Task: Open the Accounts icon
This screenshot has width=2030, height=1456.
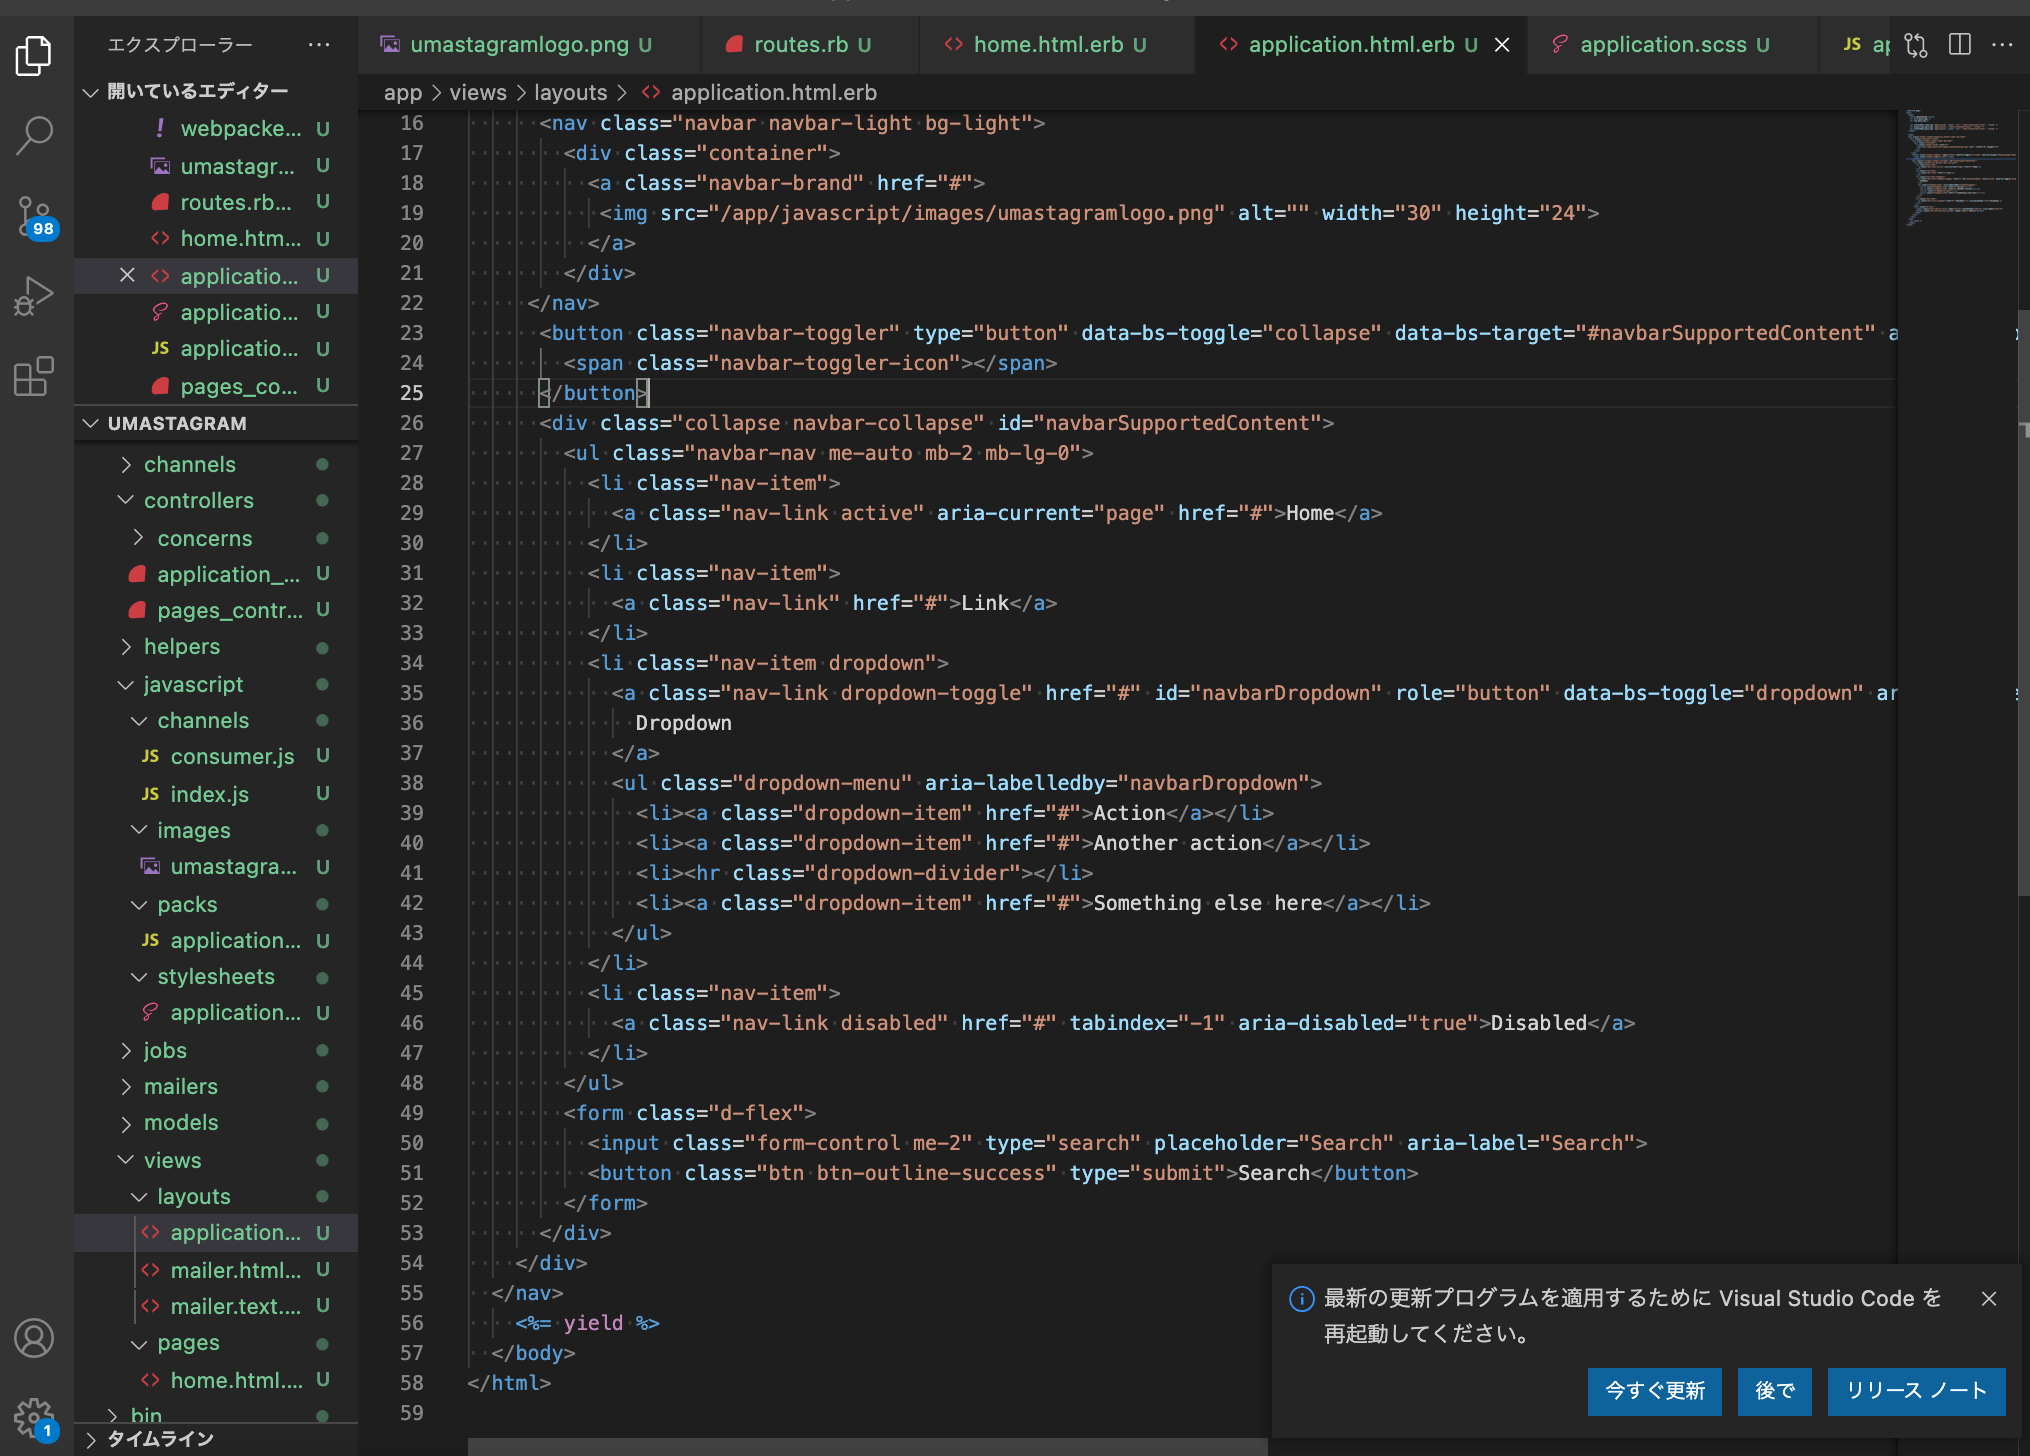Action: pyautogui.click(x=34, y=1338)
